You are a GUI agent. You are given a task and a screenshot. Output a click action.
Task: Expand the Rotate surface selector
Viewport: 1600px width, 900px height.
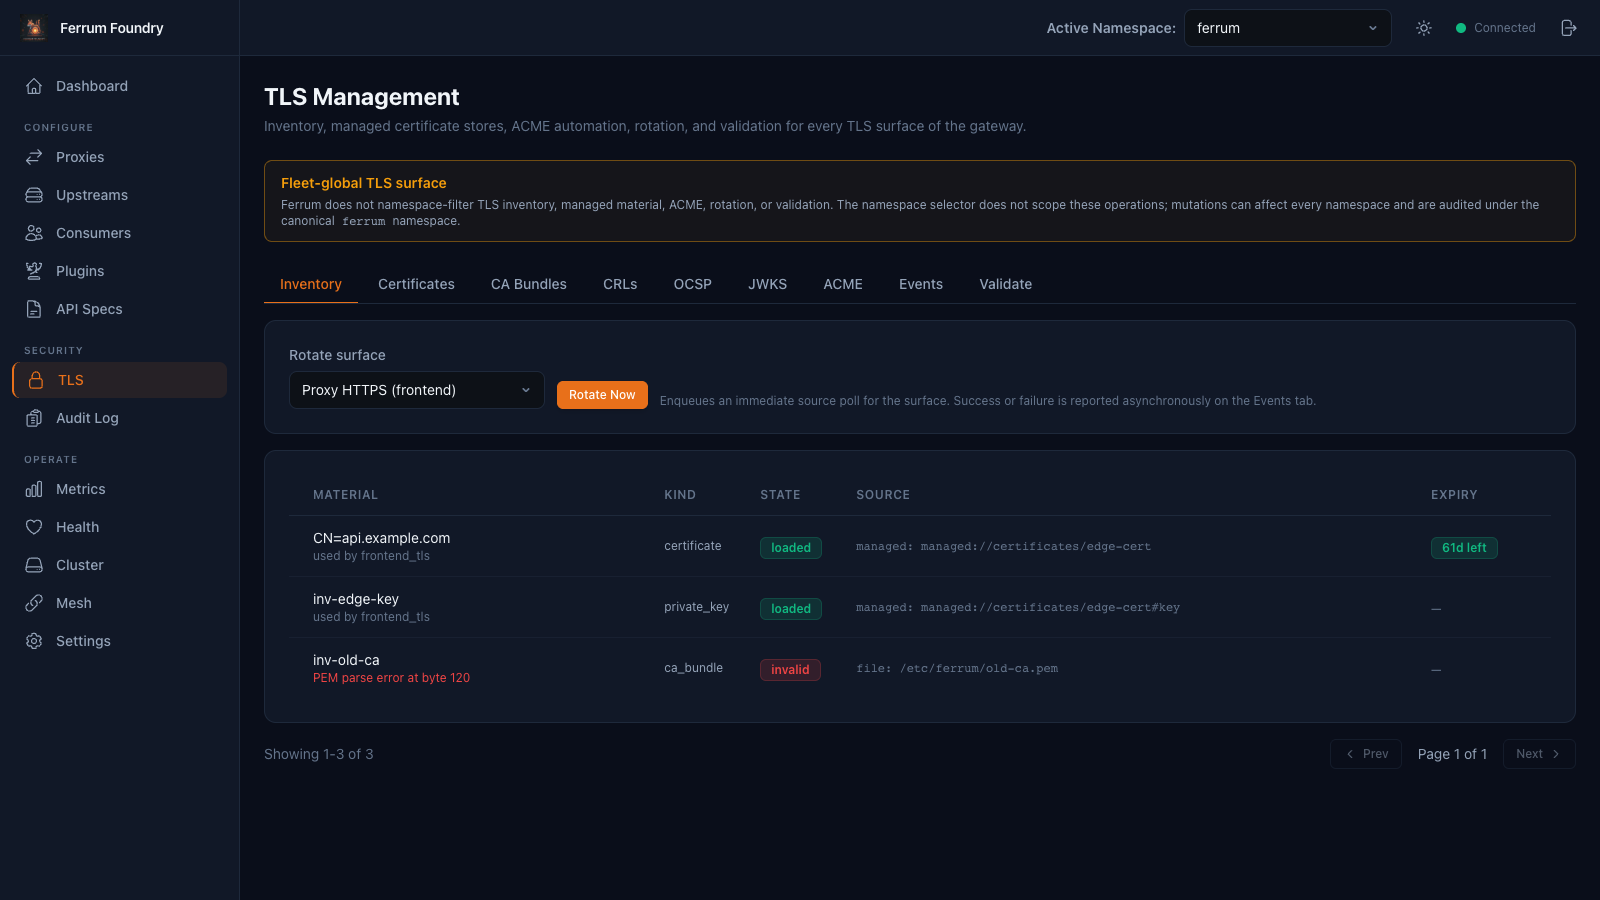[x=417, y=390]
